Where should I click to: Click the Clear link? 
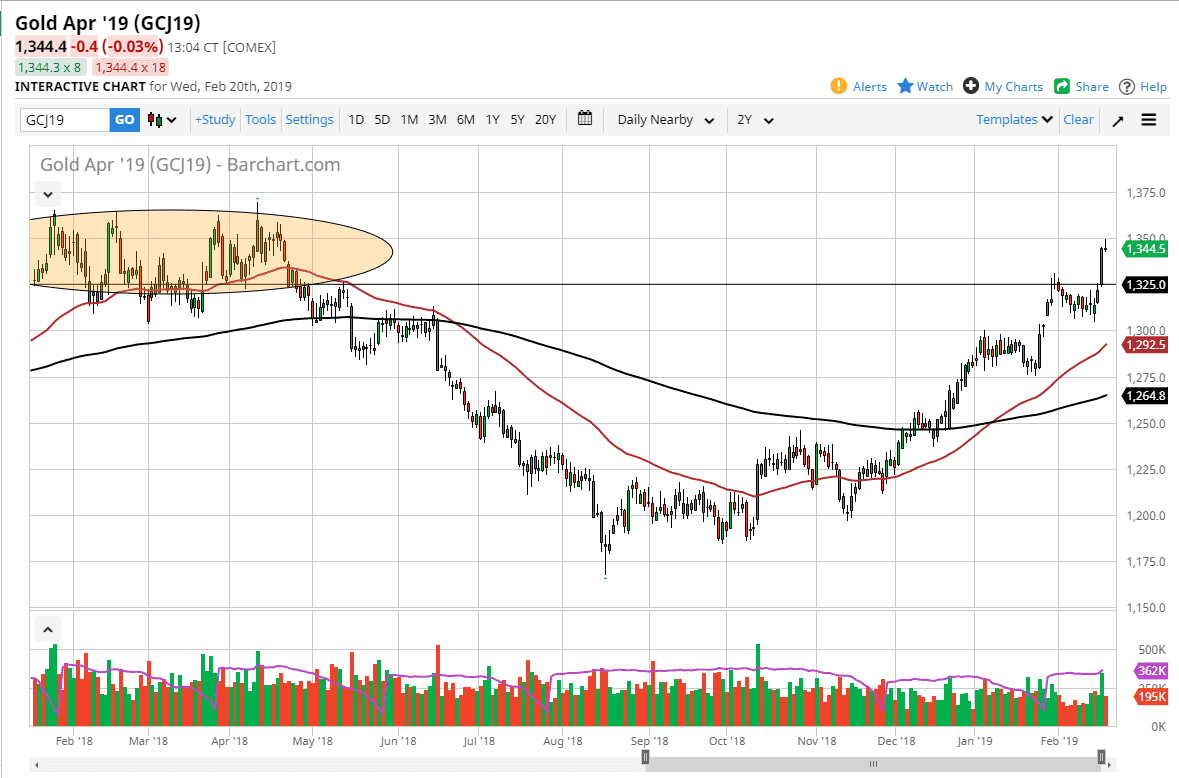point(1078,120)
